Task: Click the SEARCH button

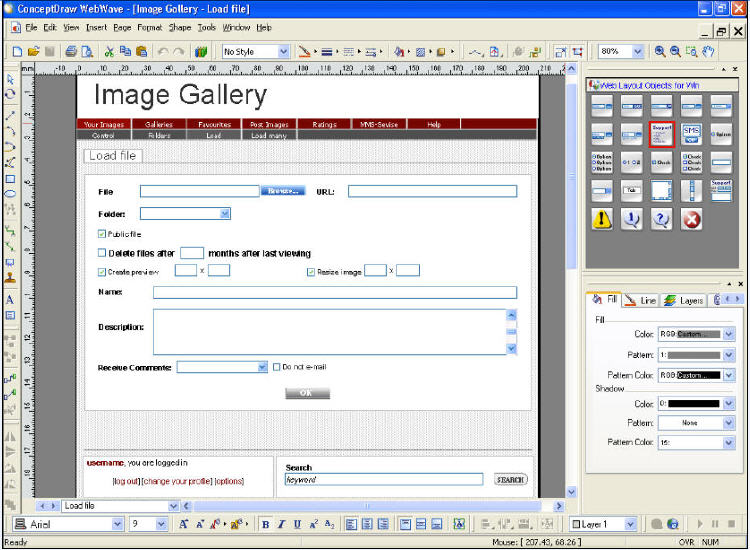Action: point(510,479)
